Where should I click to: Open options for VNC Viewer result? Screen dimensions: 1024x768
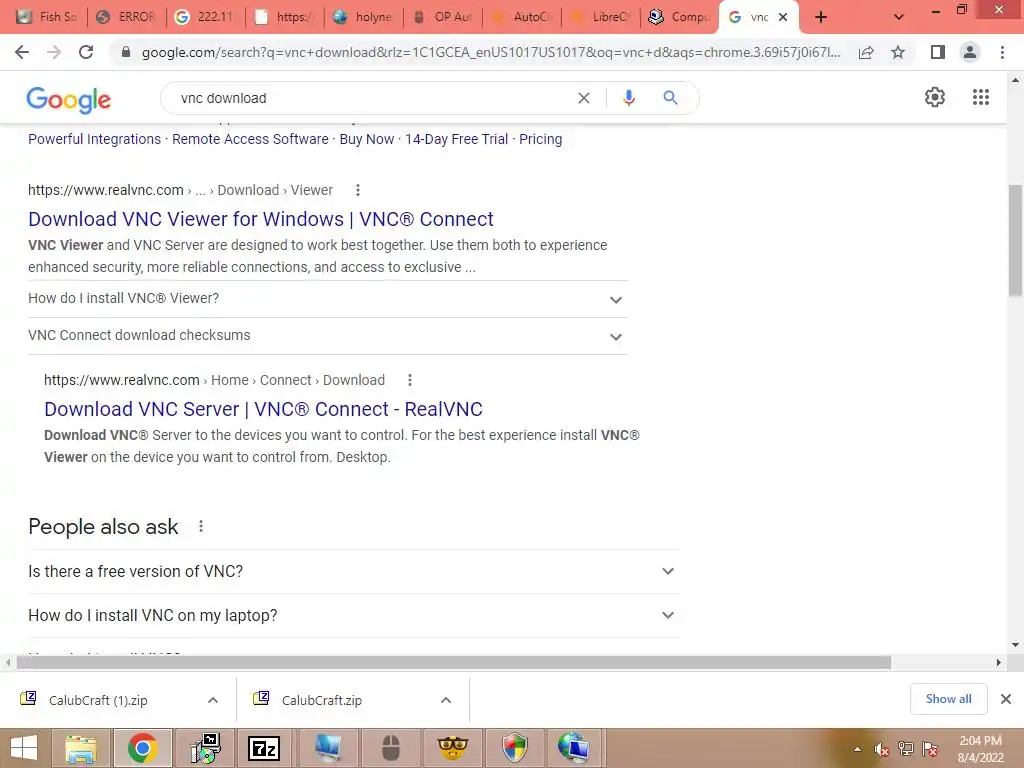[357, 190]
